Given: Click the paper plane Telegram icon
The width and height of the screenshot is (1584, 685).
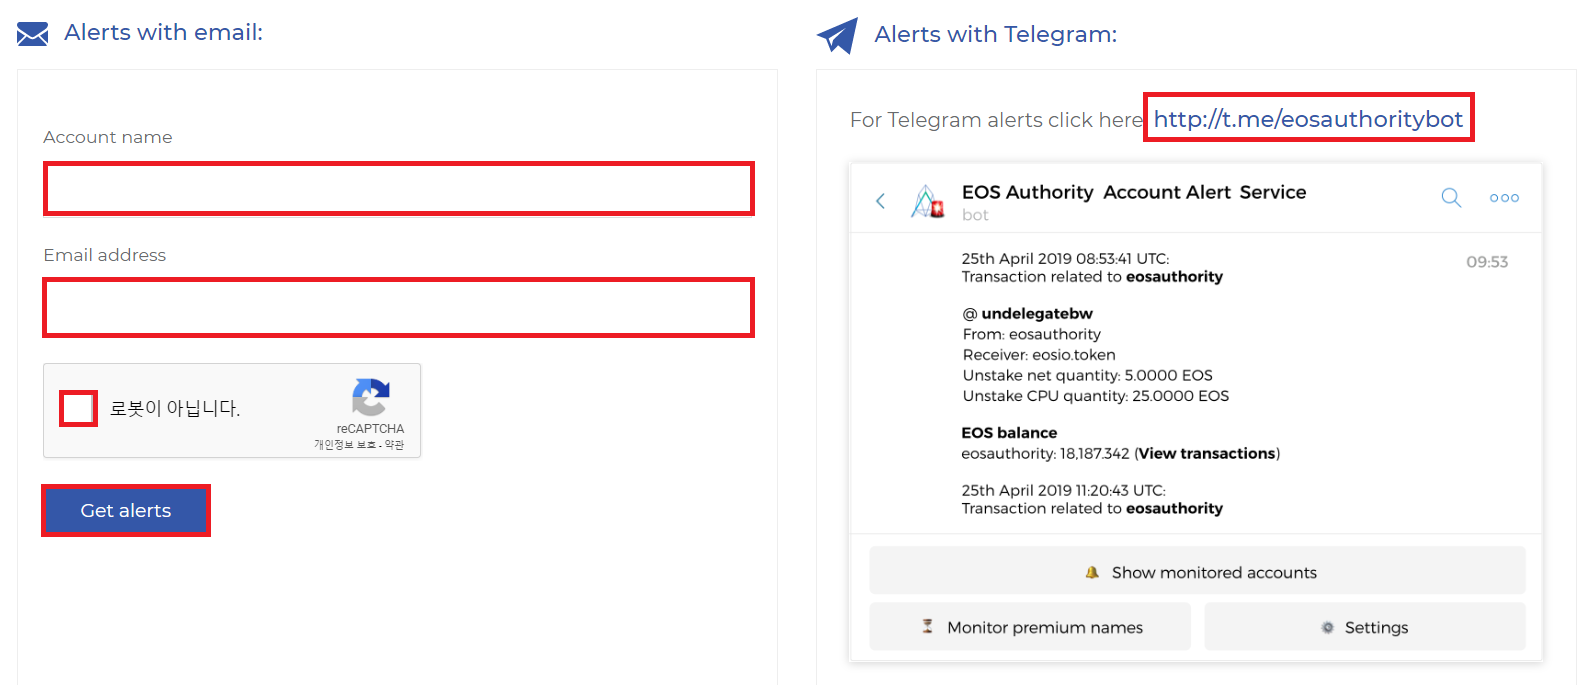Looking at the screenshot, I should [x=837, y=35].
